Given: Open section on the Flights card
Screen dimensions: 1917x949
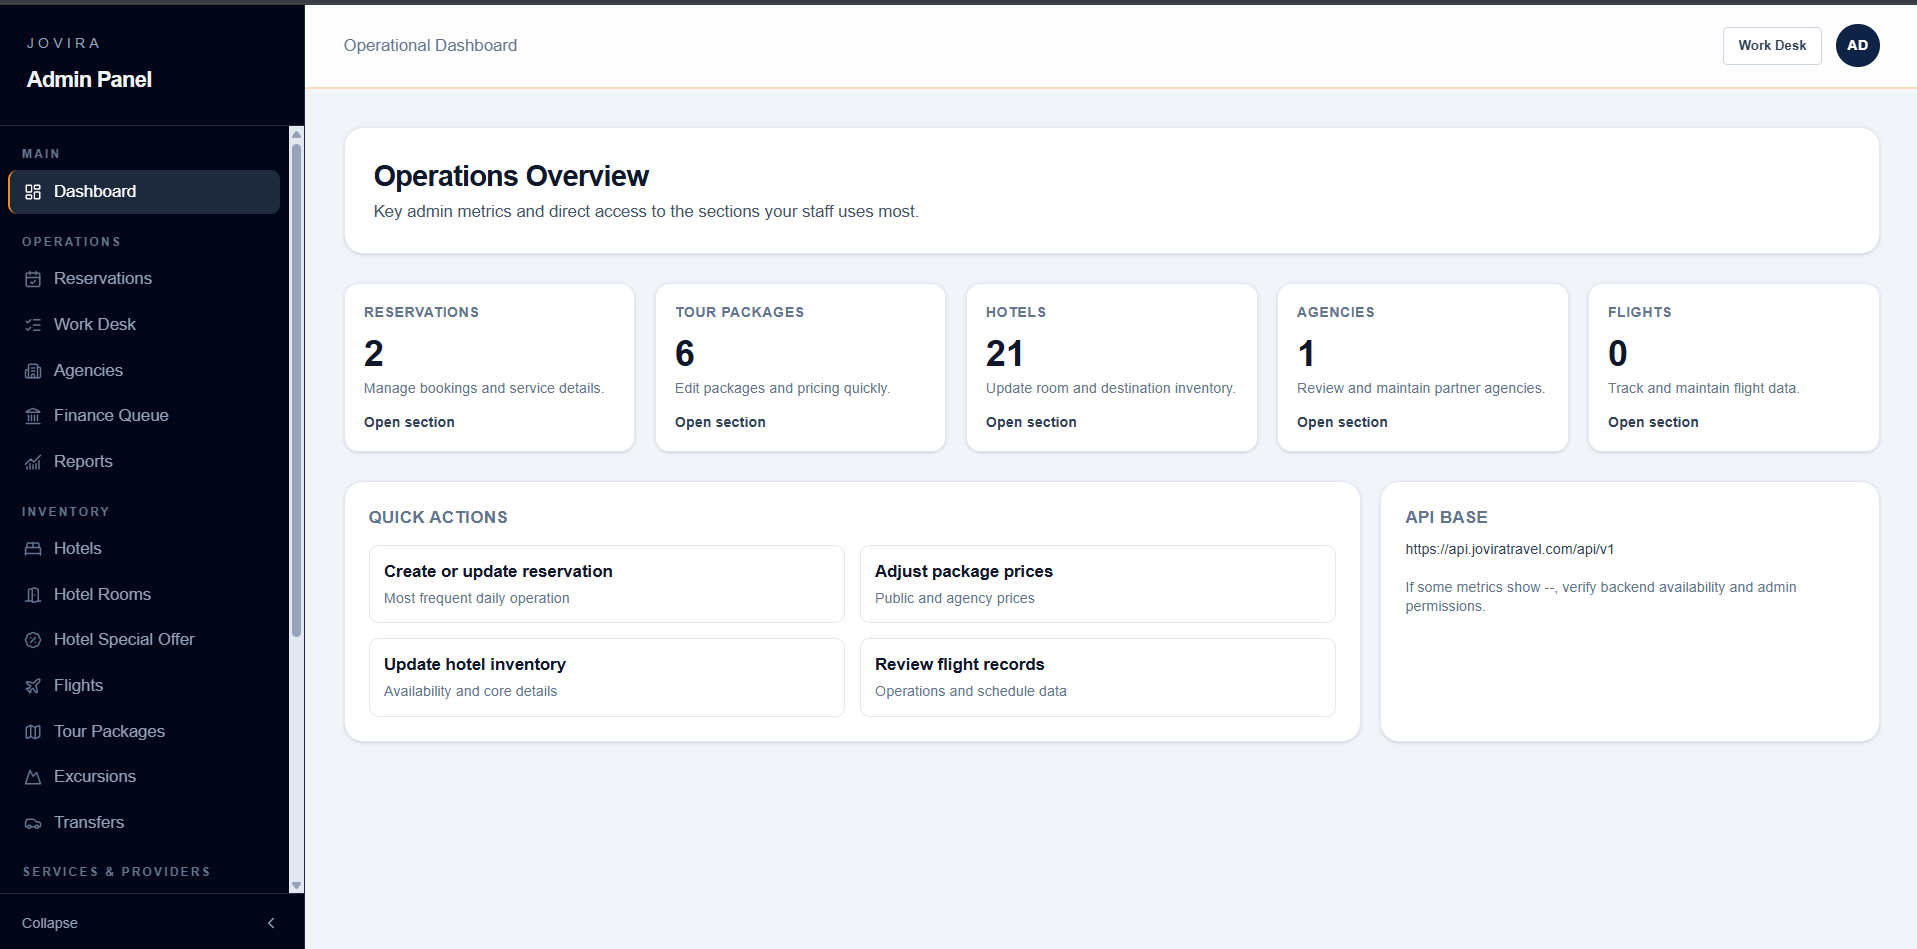Looking at the screenshot, I should [x=1653, y=422].
